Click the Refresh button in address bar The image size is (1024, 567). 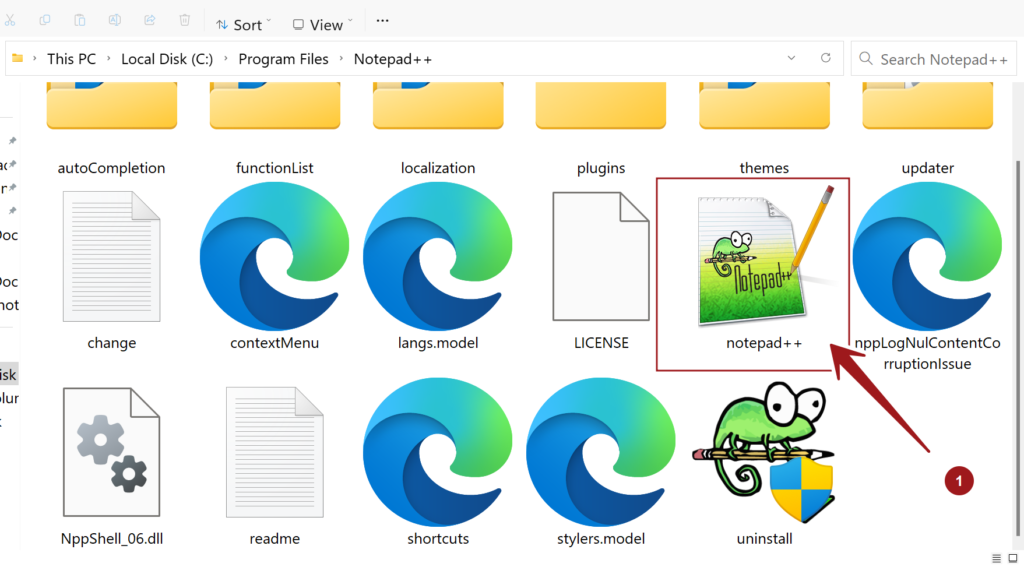(x=825, y=58)
